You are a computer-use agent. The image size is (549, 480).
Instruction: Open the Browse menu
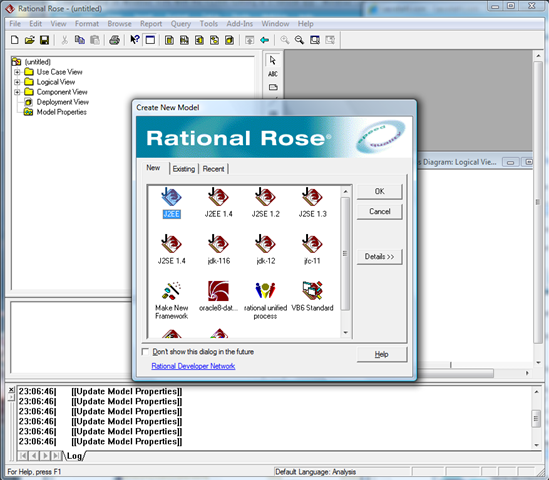[119, 24]
